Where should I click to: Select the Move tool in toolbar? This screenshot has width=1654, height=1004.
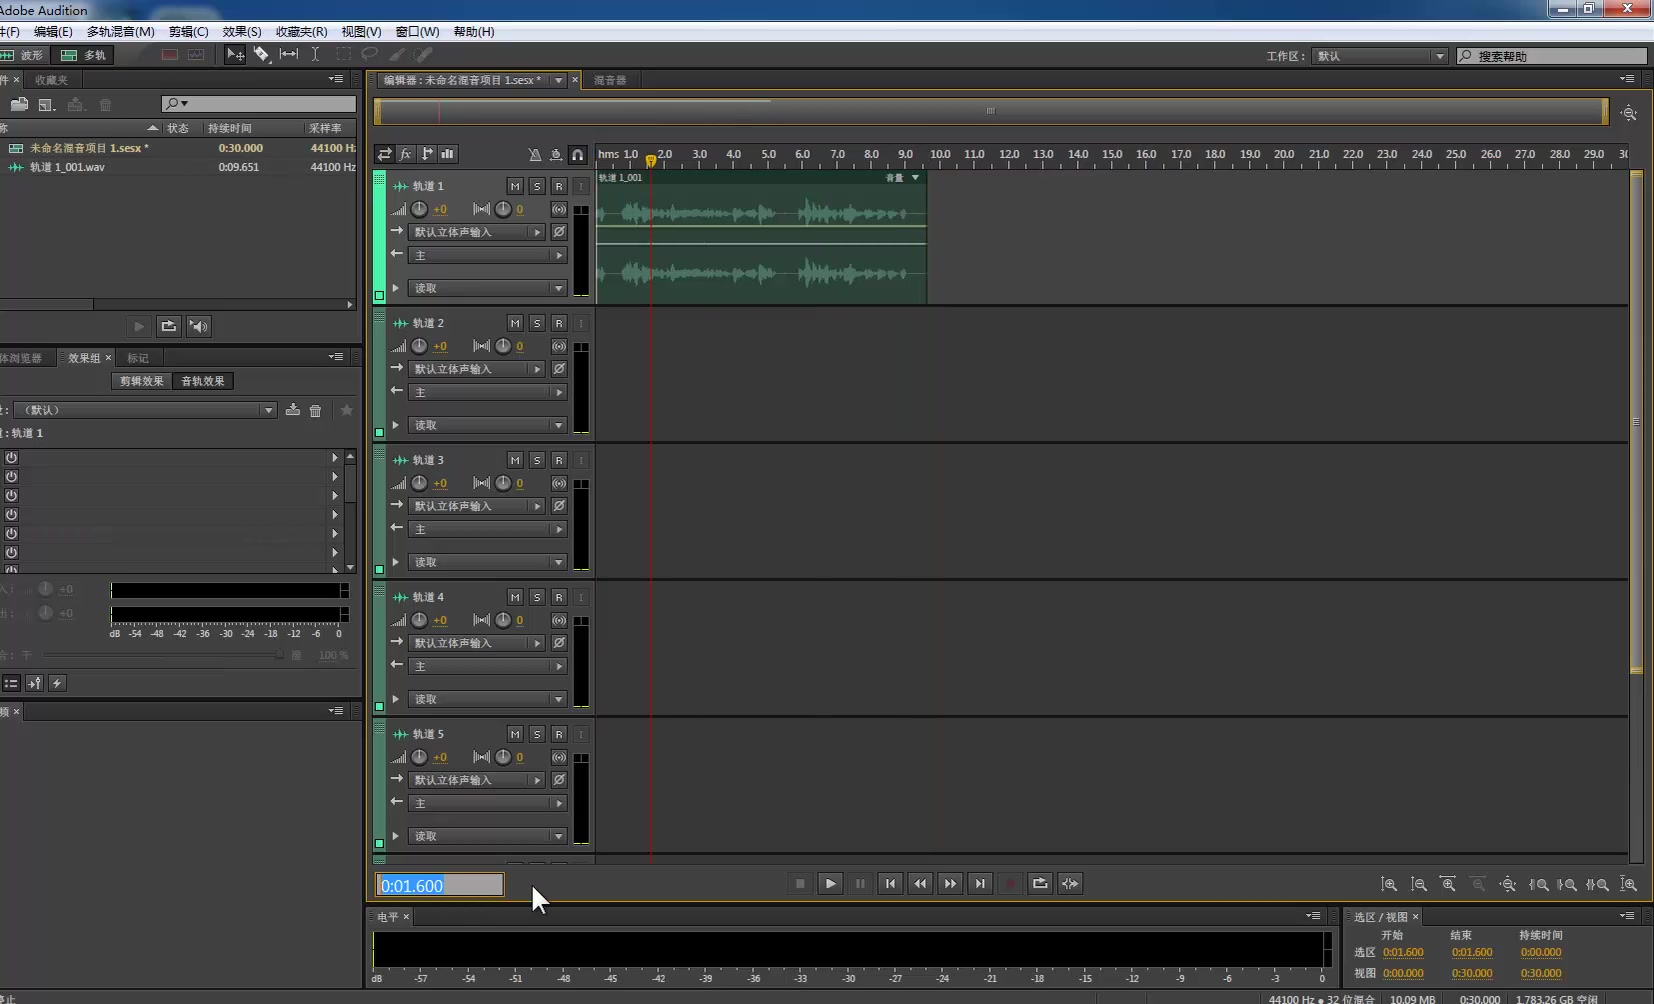click(x=235, y=54)
